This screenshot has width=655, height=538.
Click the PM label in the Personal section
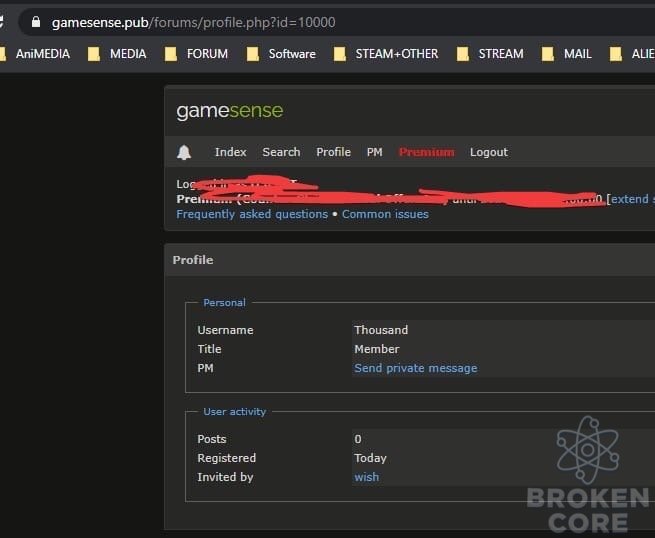(205, 368)
